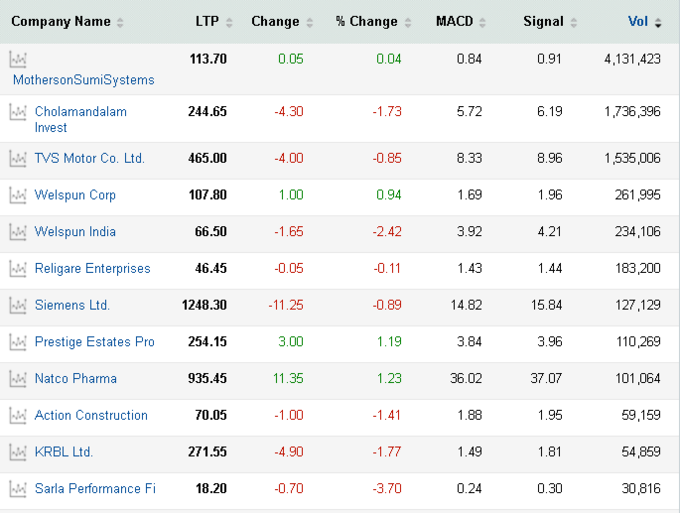Open Welspun India stock link
This screenshot has height=513, width=680.
click(75, 232)
